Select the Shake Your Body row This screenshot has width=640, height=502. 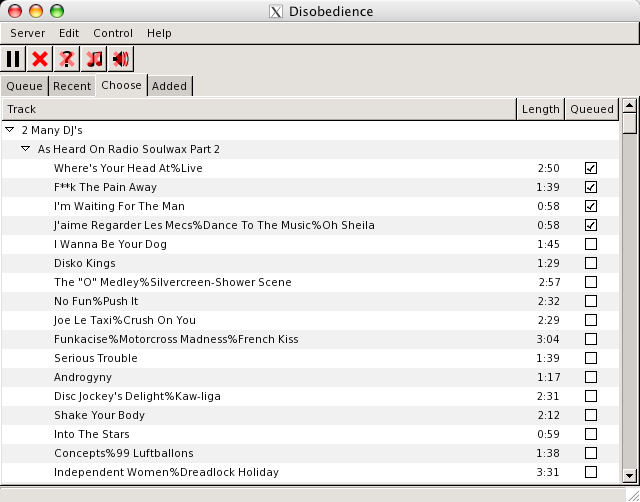[x=310, y=415]
